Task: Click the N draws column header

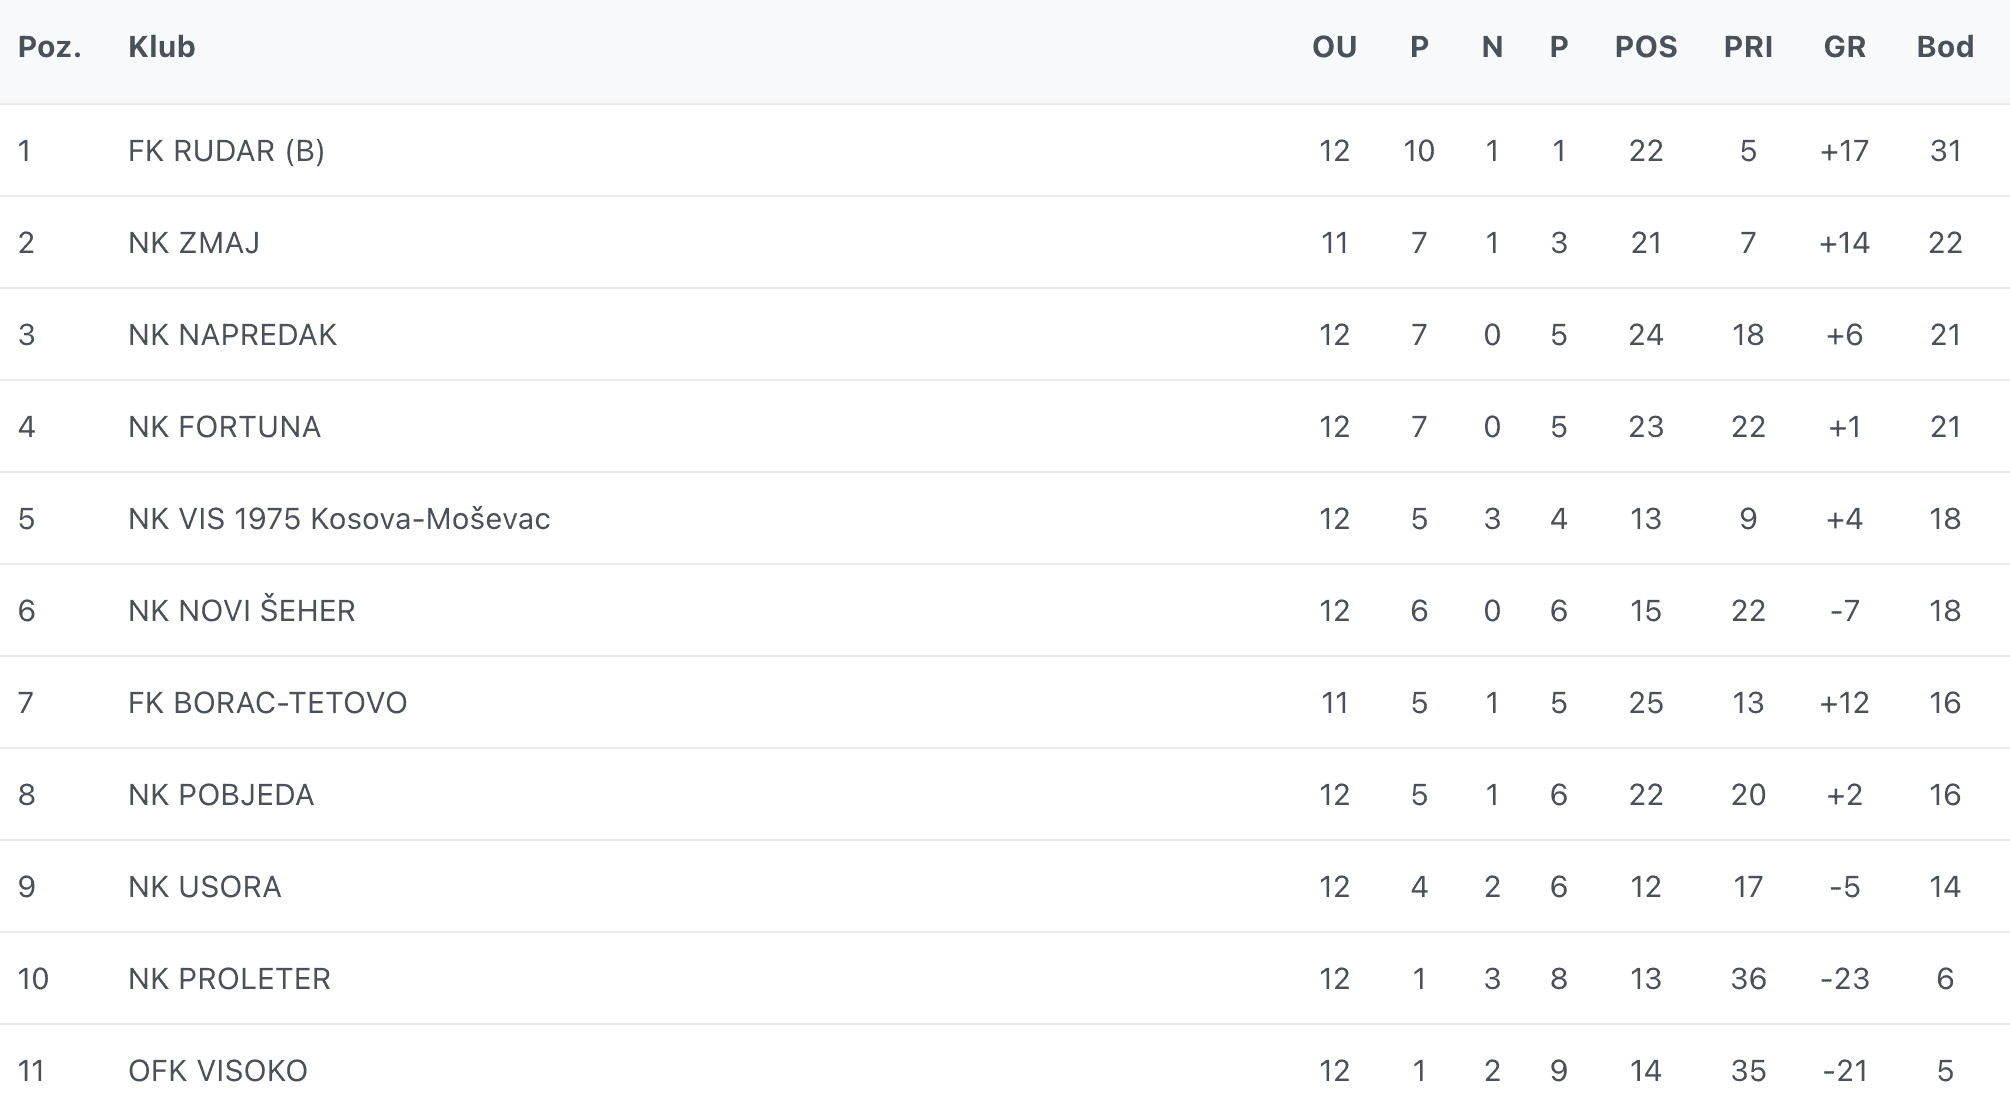Action: click(1492, 47)
